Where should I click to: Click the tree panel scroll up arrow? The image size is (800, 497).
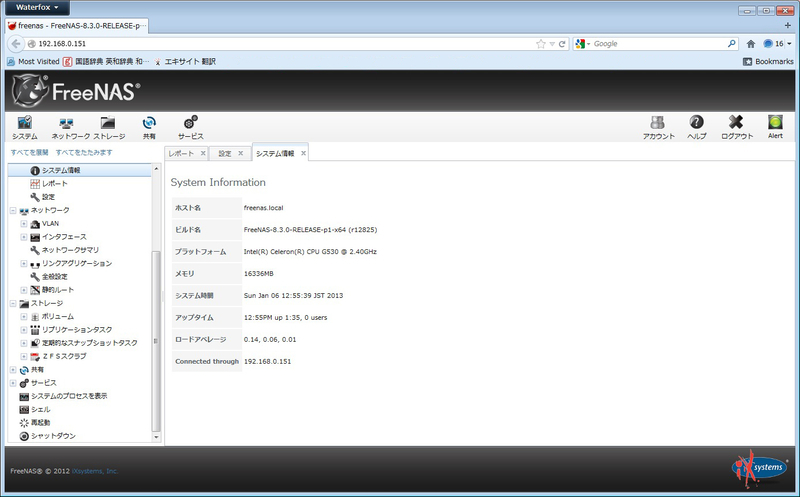click(156, 168)
